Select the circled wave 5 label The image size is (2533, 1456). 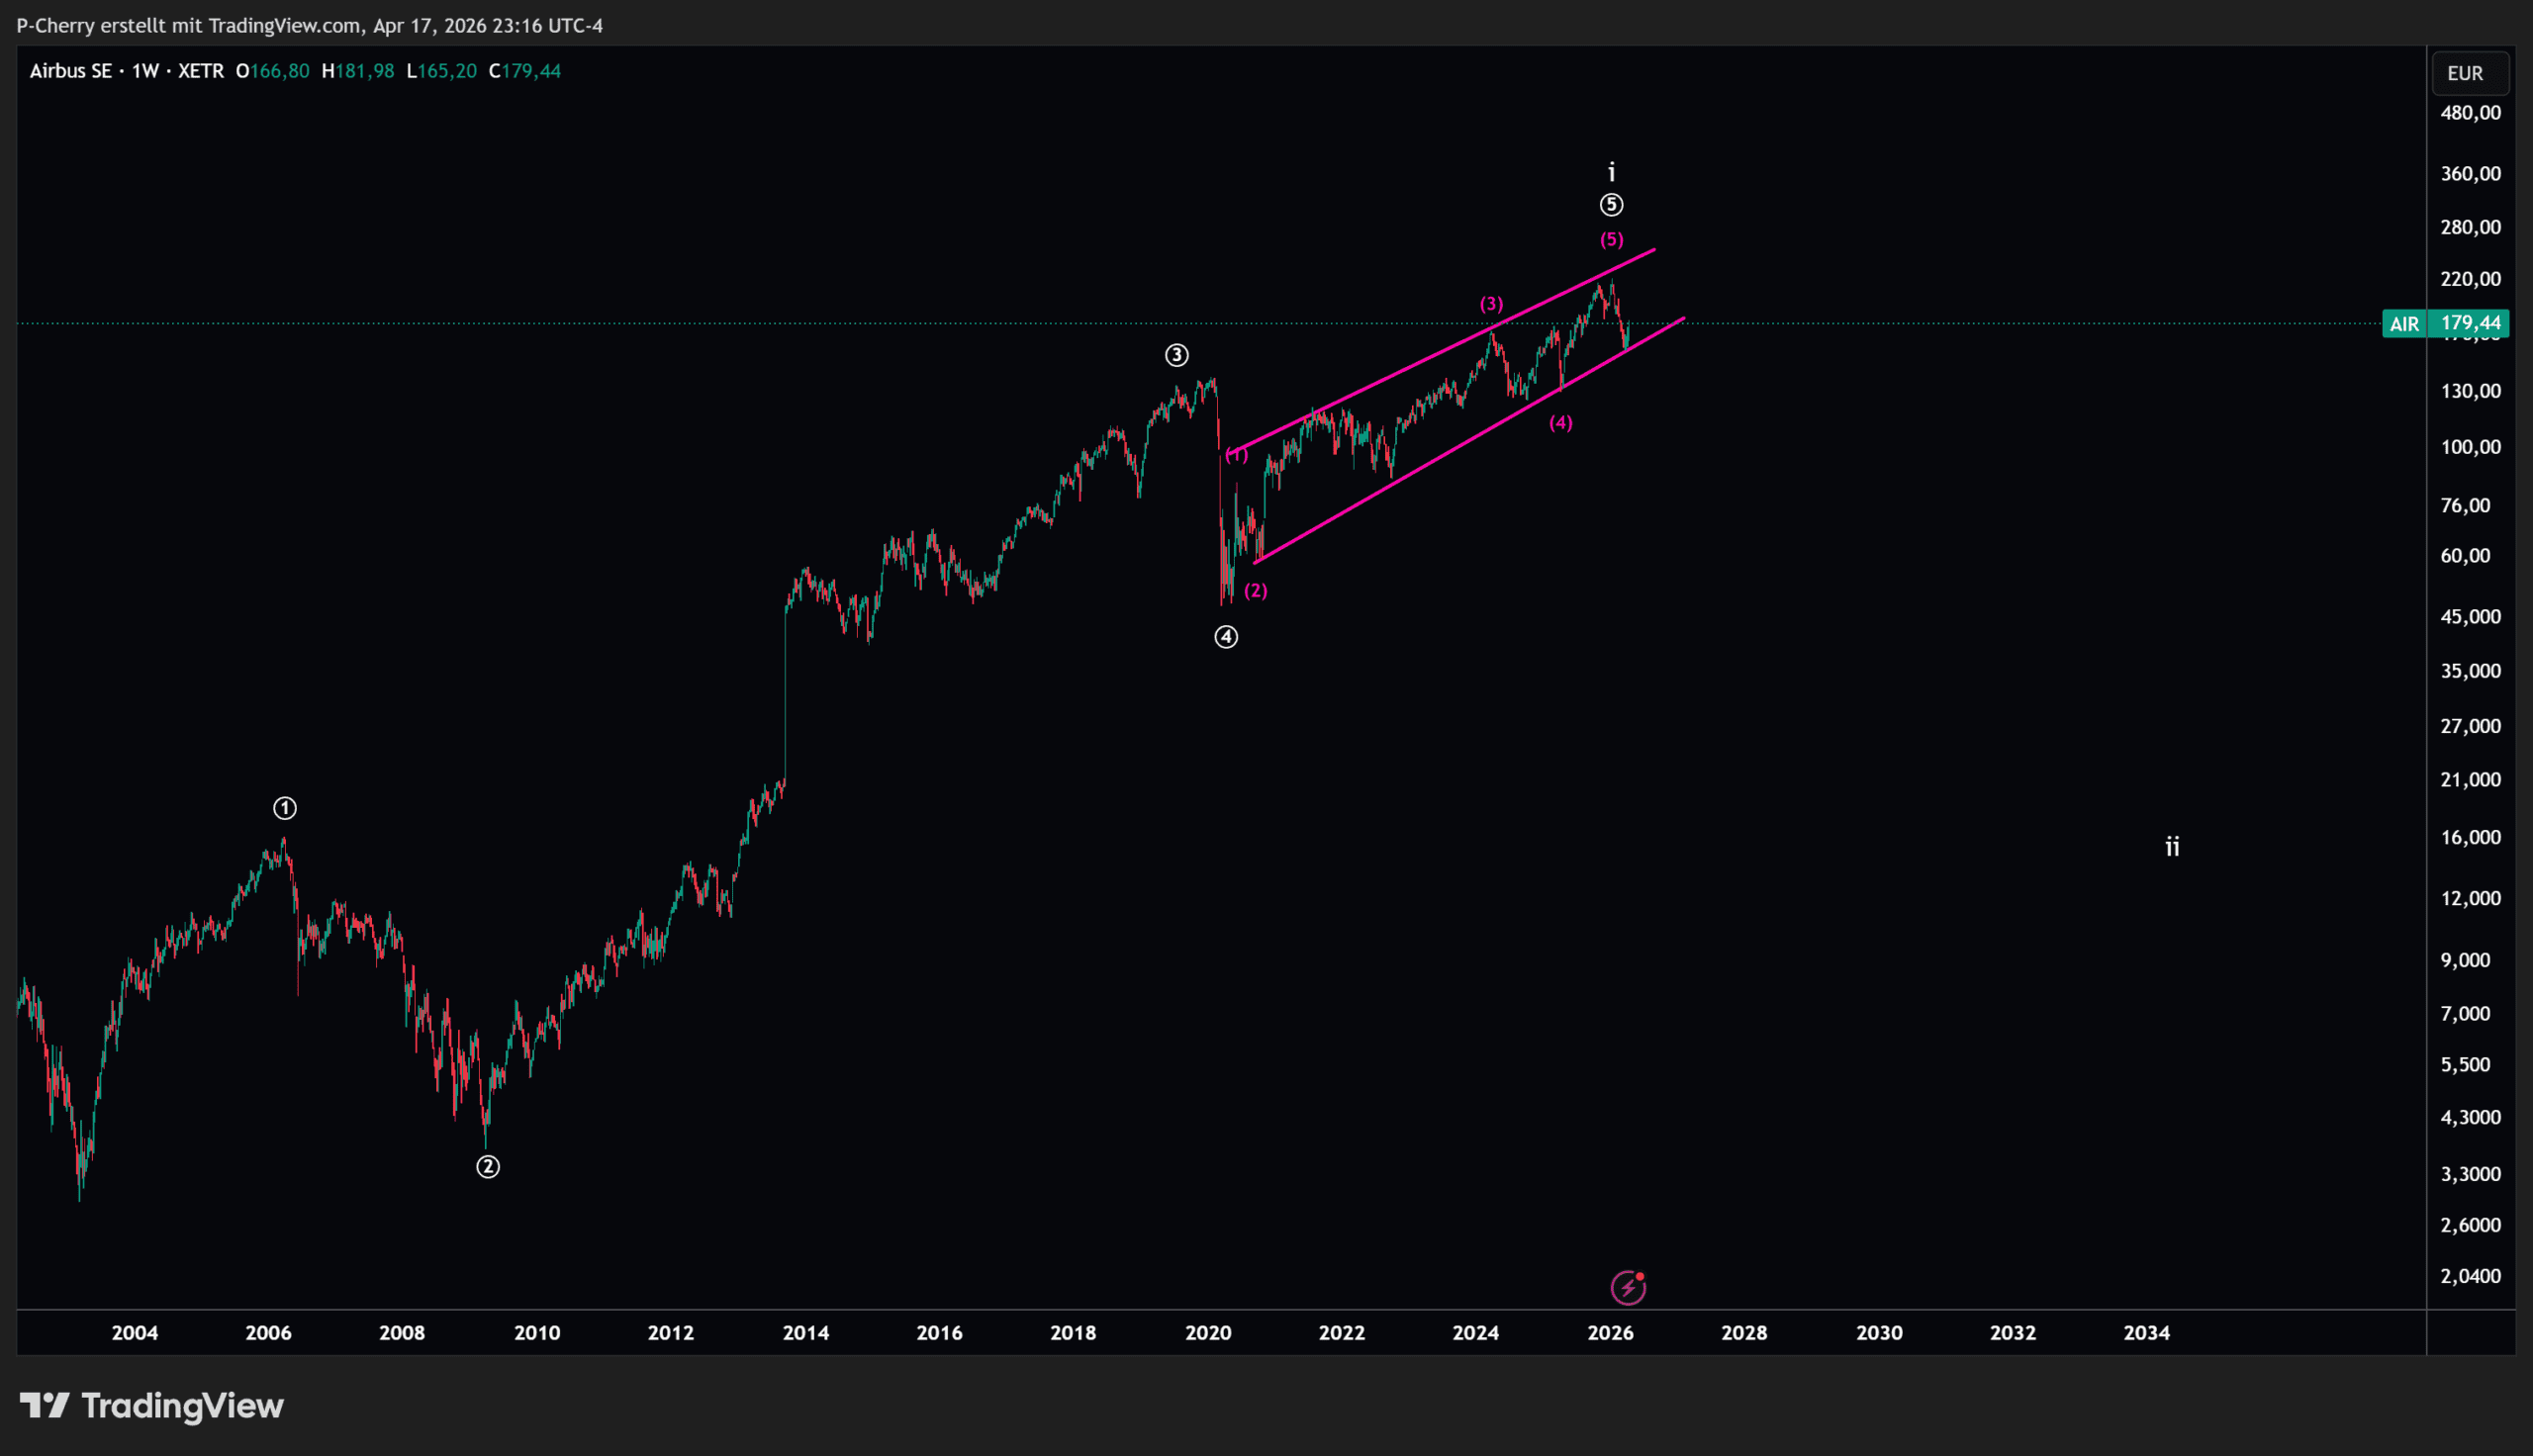click(x=1611, y=205)
